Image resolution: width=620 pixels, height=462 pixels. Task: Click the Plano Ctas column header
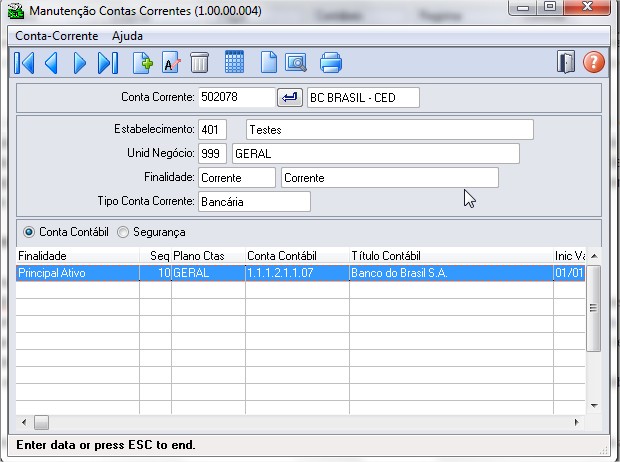pos(208,256)
